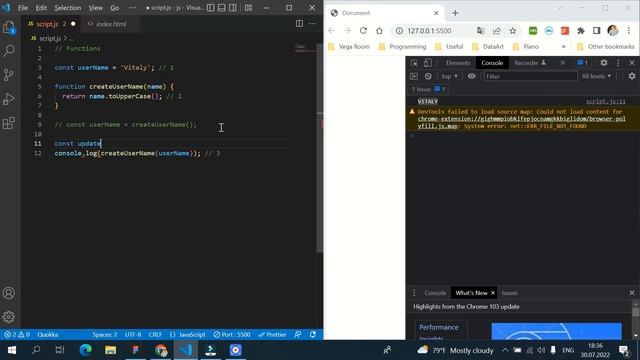Open the View menu
The height and width of the screenshot is (360, 640).
[96, 8]
